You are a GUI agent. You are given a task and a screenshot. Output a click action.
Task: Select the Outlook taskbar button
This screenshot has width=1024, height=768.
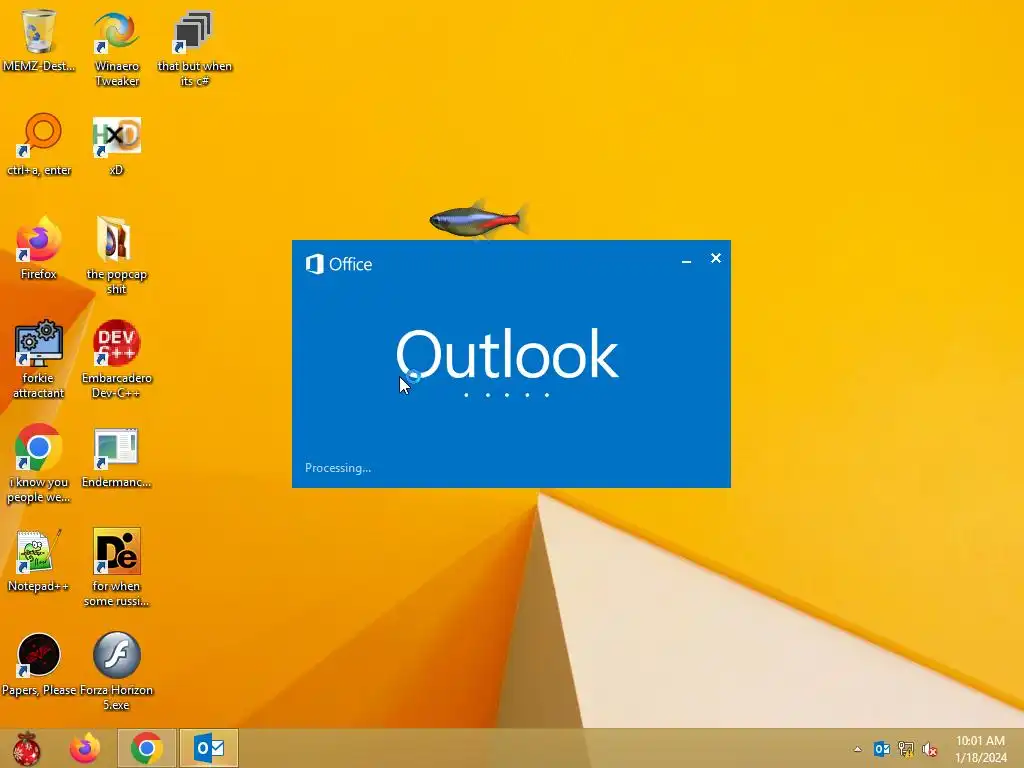pos(209,748)
